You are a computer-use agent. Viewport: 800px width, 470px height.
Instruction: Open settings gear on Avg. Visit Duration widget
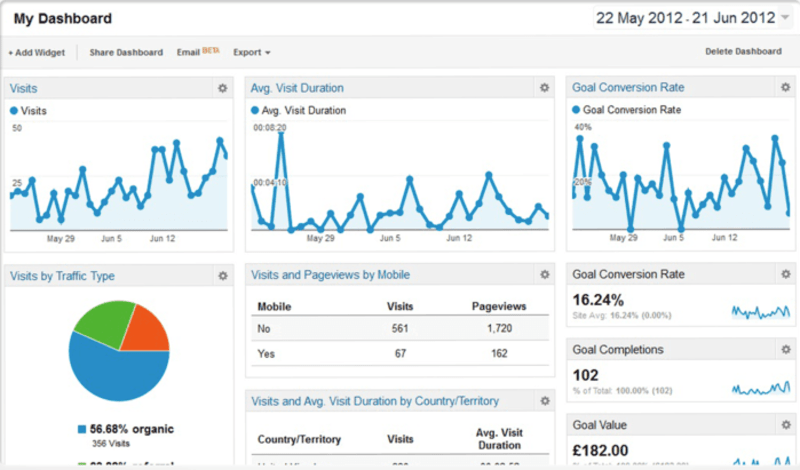[x=544, y=88]
